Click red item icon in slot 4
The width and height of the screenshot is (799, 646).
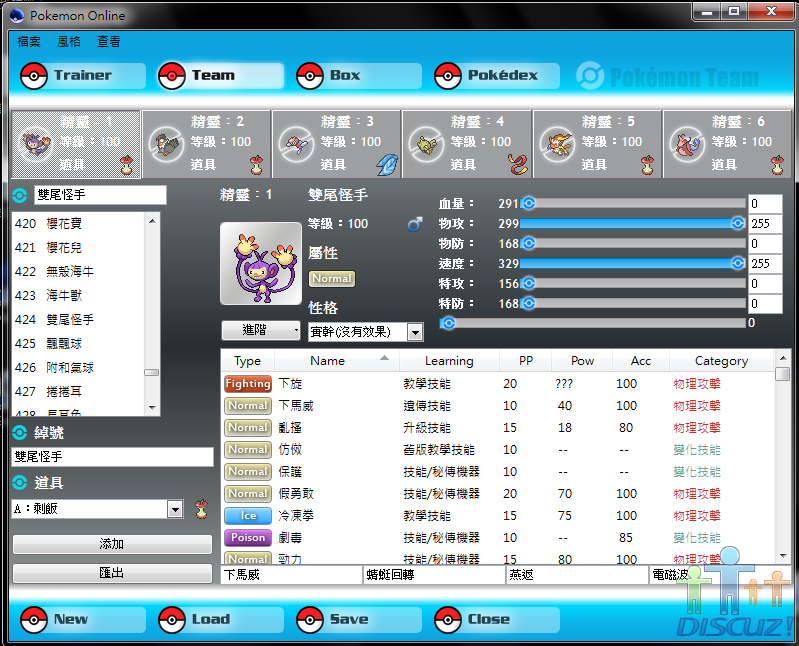518,165
